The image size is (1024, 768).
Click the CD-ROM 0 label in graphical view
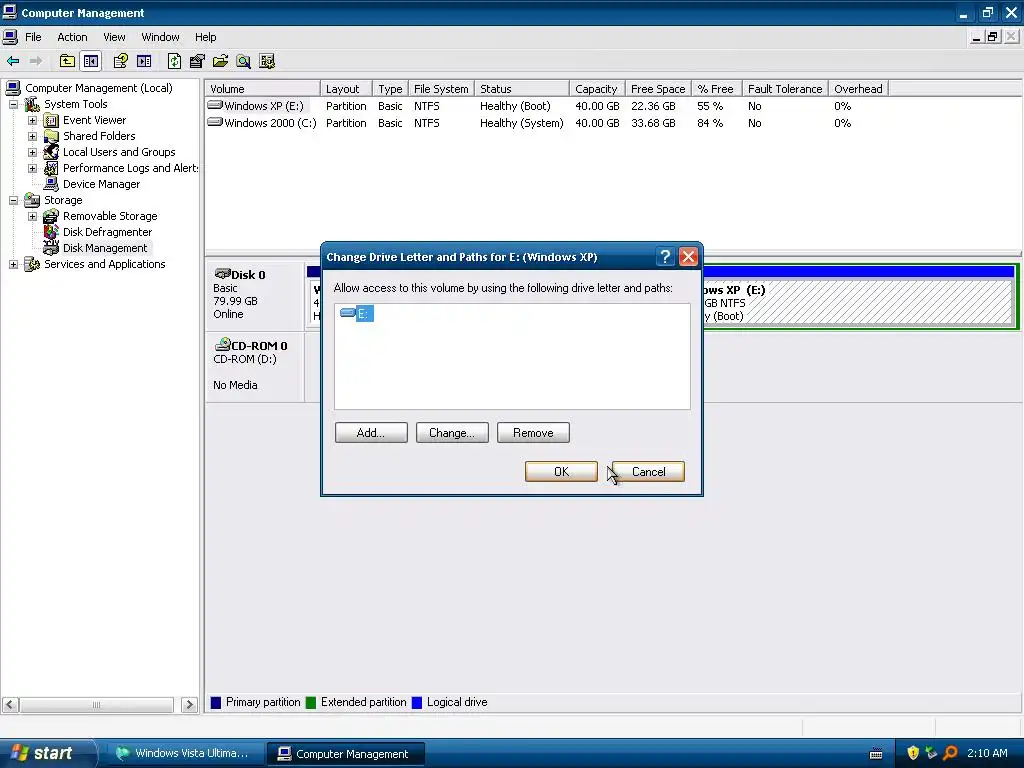coord(259,345)
